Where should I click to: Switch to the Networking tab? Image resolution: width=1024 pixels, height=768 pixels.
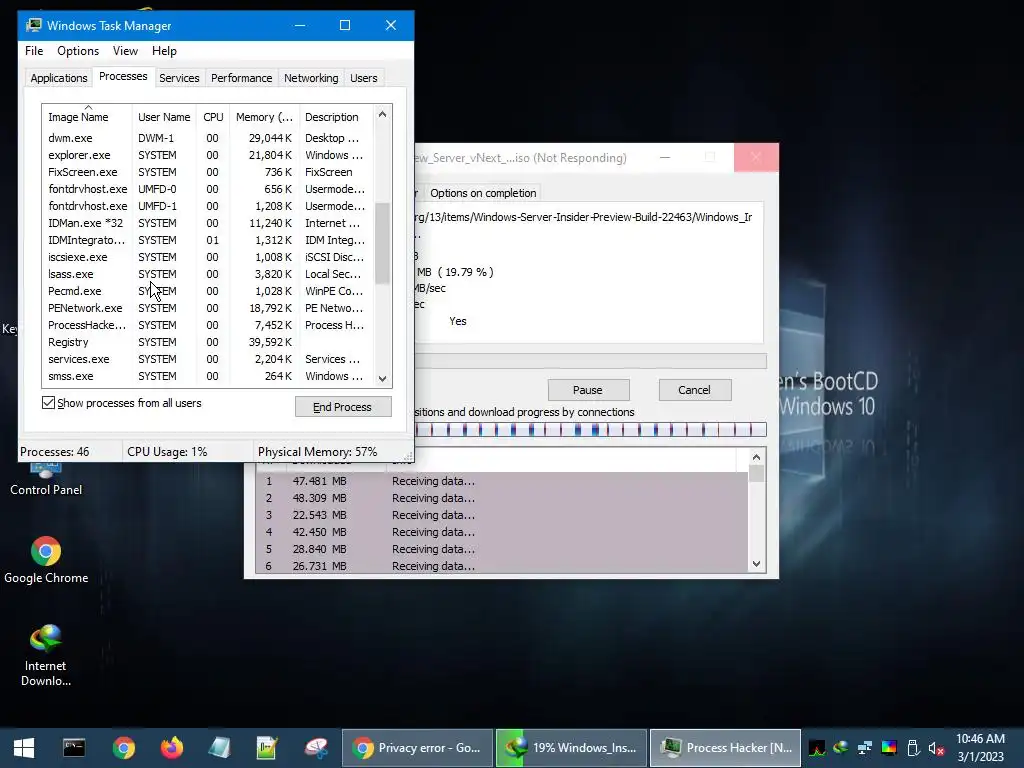coord(311,78)
